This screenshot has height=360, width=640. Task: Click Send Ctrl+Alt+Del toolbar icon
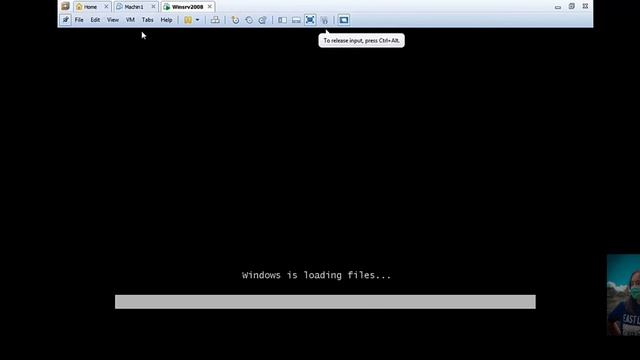coord(215,20)
